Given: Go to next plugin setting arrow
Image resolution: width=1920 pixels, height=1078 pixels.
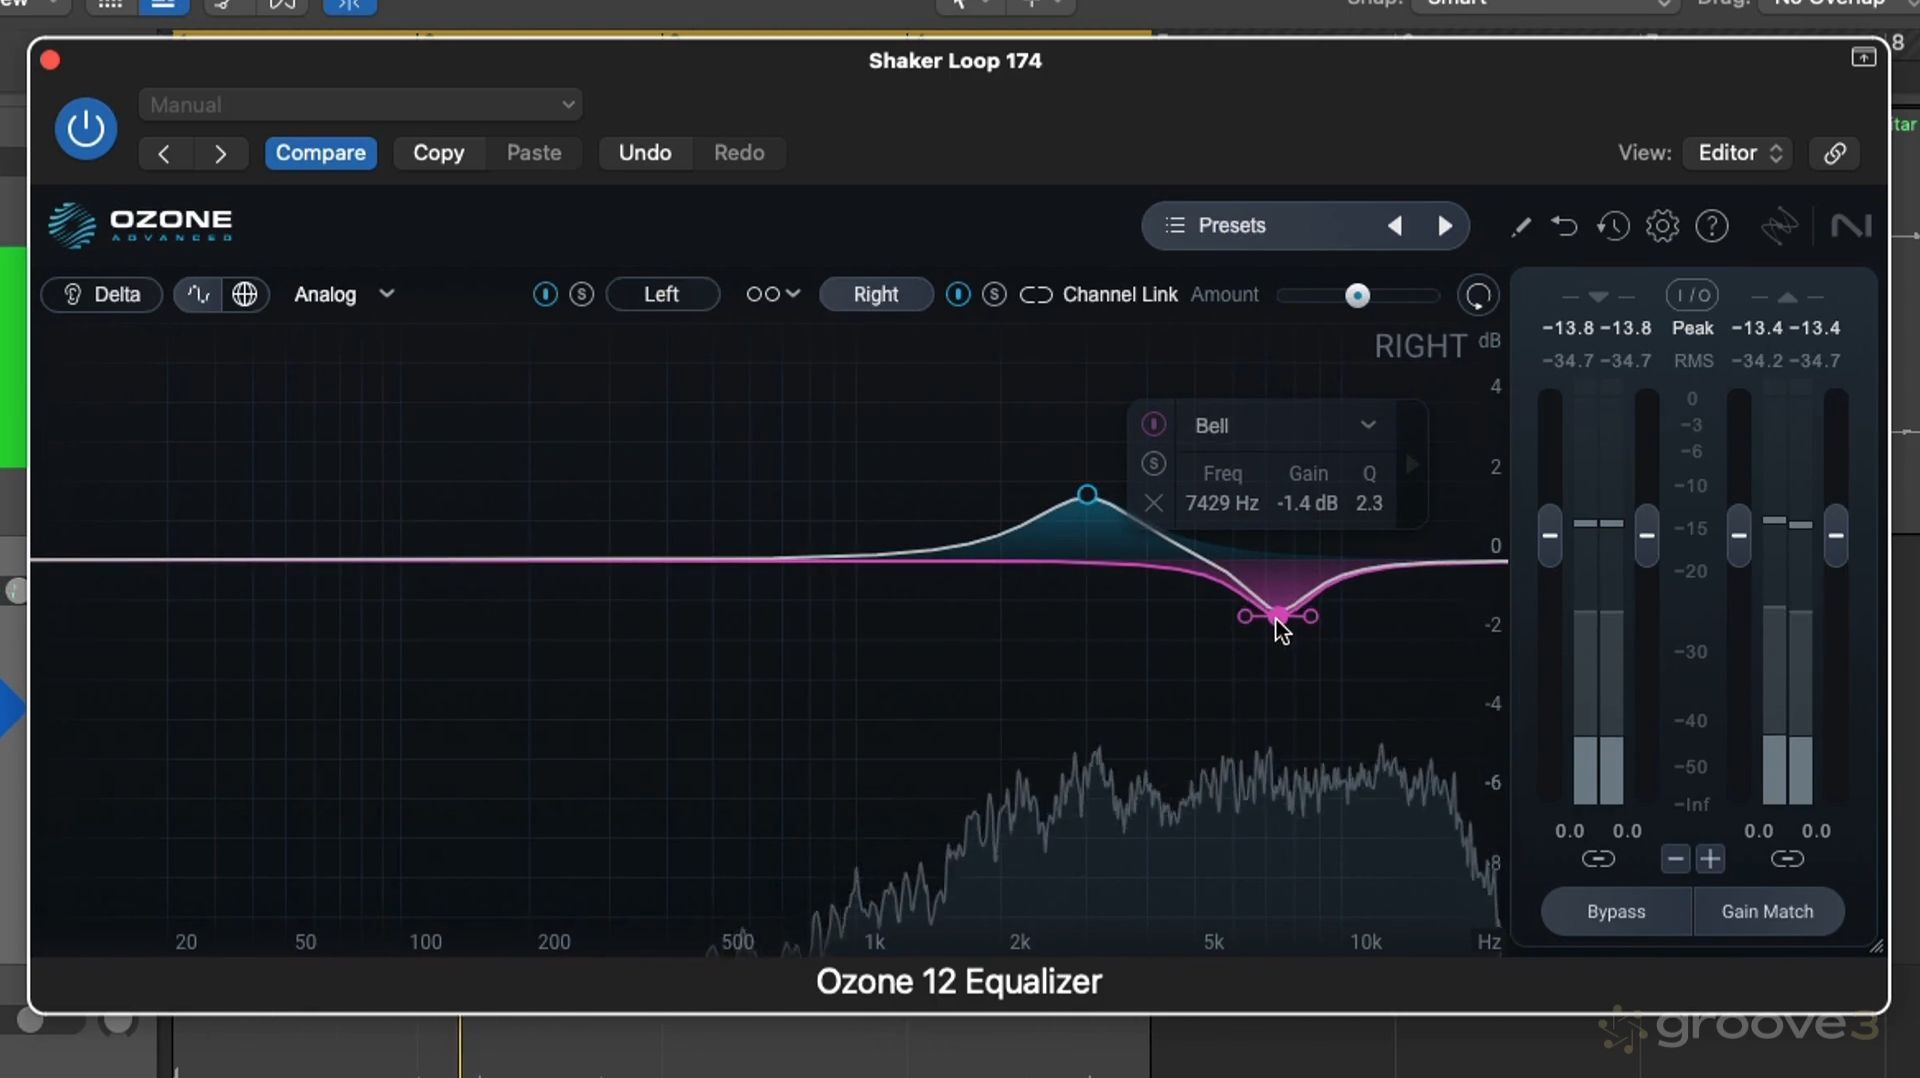Looking at the screenshot, I should point(221,153).
